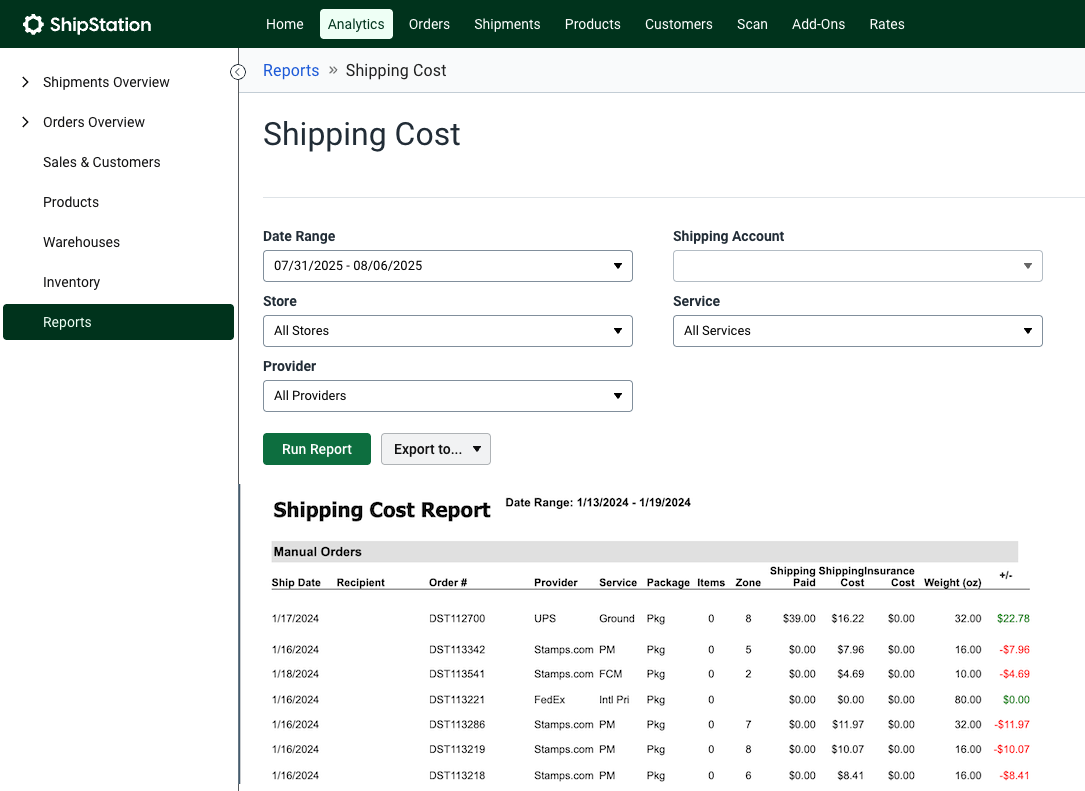Expand the Shipments Overview section
The height and width of the screenshot is (791, 1085).
coord(106,82)
